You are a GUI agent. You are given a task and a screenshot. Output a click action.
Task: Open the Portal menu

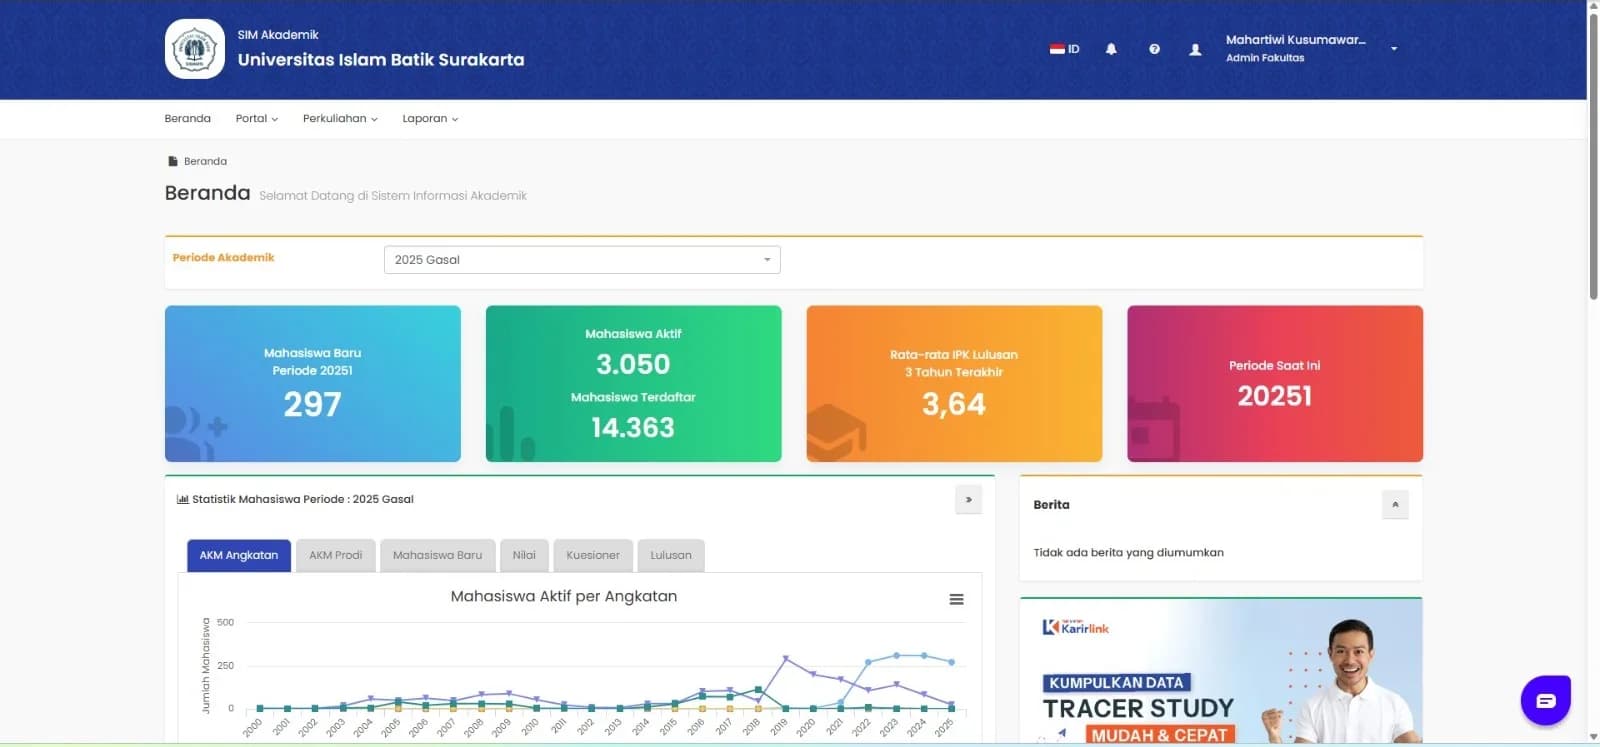click(x=257, y=118)
